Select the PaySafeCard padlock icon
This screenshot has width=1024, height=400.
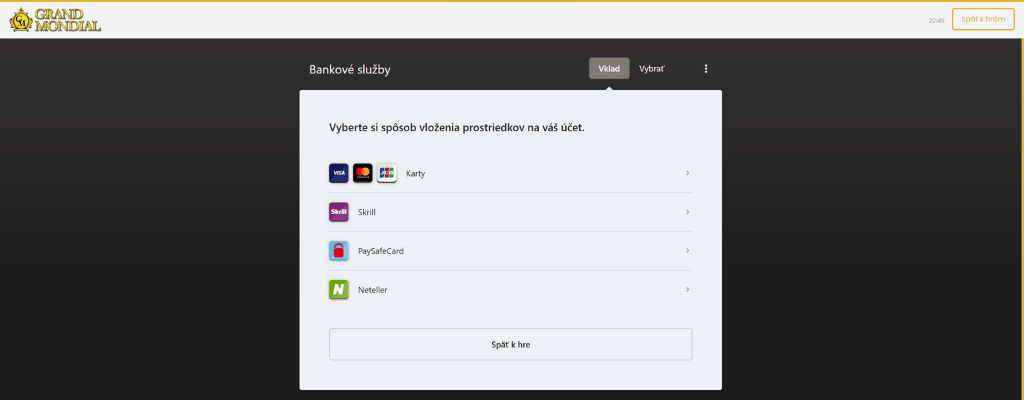pyautogui.click(x=339, y=251)
